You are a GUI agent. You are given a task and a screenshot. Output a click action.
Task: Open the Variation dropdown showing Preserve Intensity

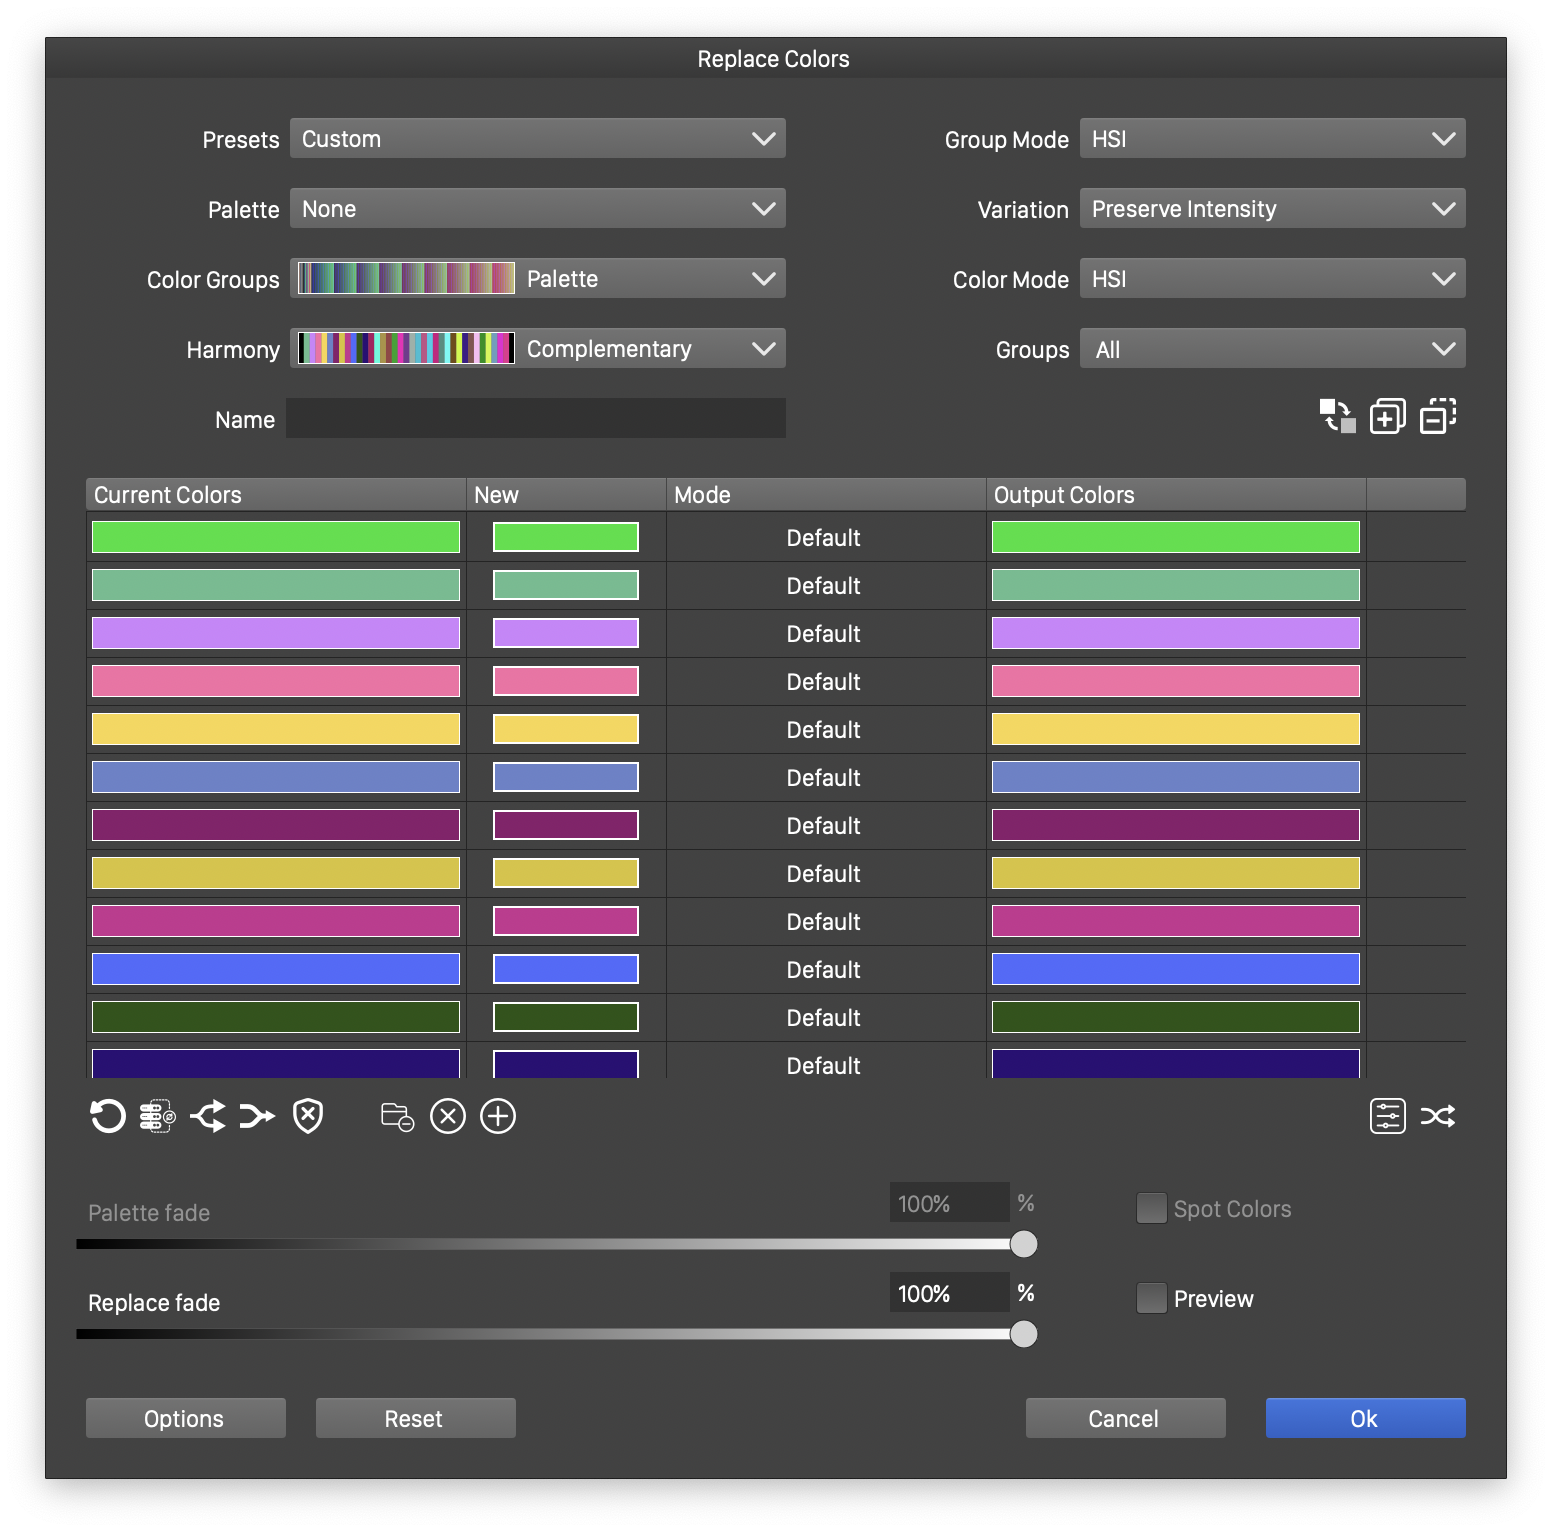tap(1272, 209)
